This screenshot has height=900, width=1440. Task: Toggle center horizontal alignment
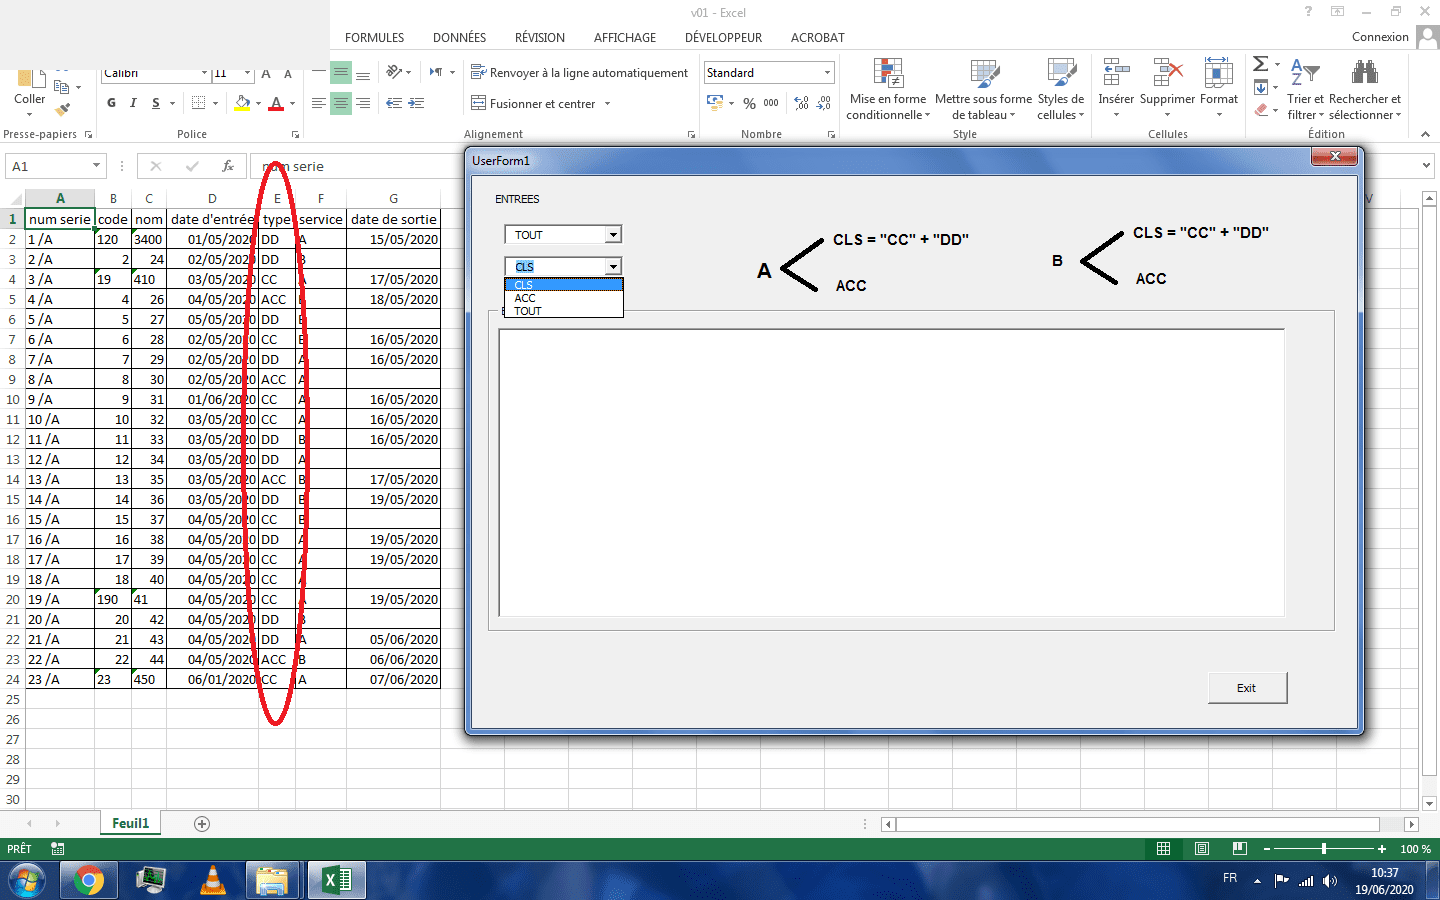pos(341,103)
